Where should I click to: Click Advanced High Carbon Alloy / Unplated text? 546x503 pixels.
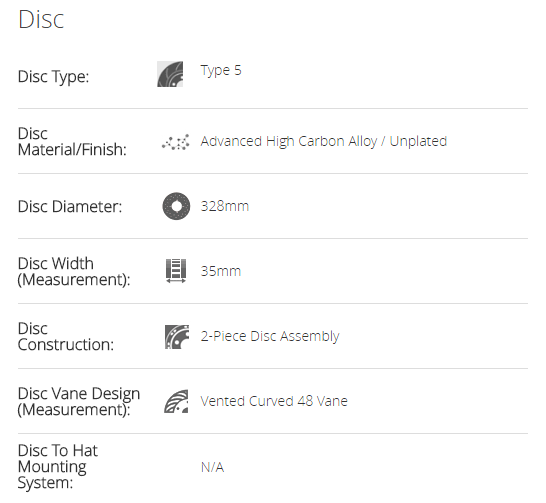tap(323, 142)
